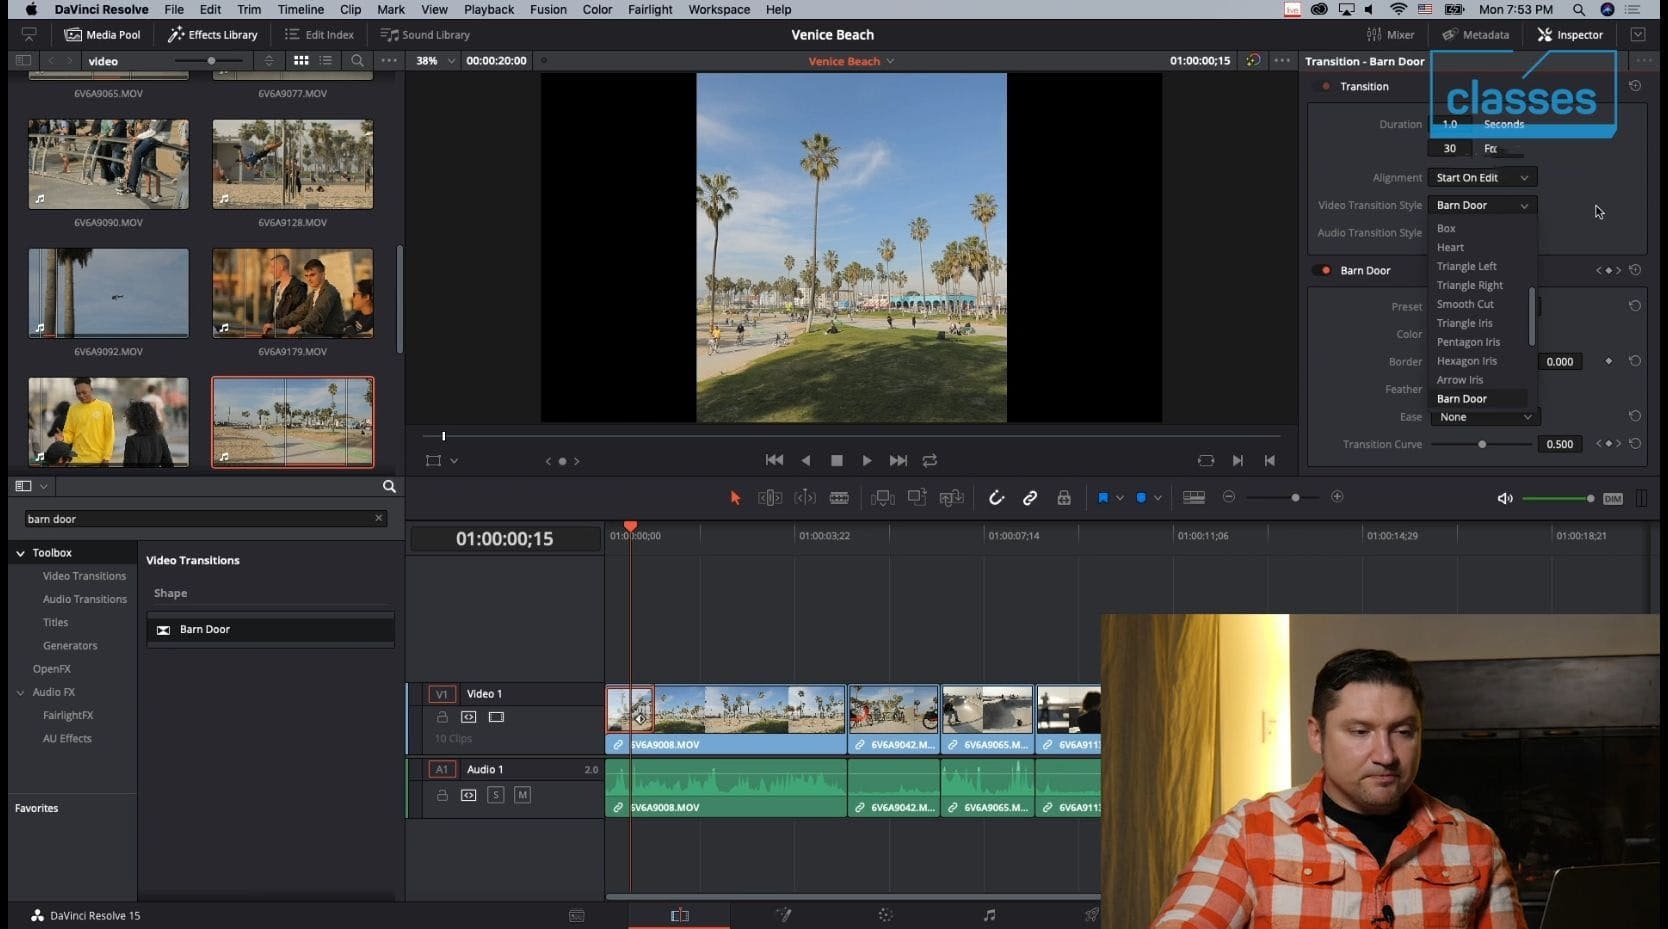This screenshot has width=1668, height=929.
Task: Adjust the green volume slider
Action: coord(1558,499)
